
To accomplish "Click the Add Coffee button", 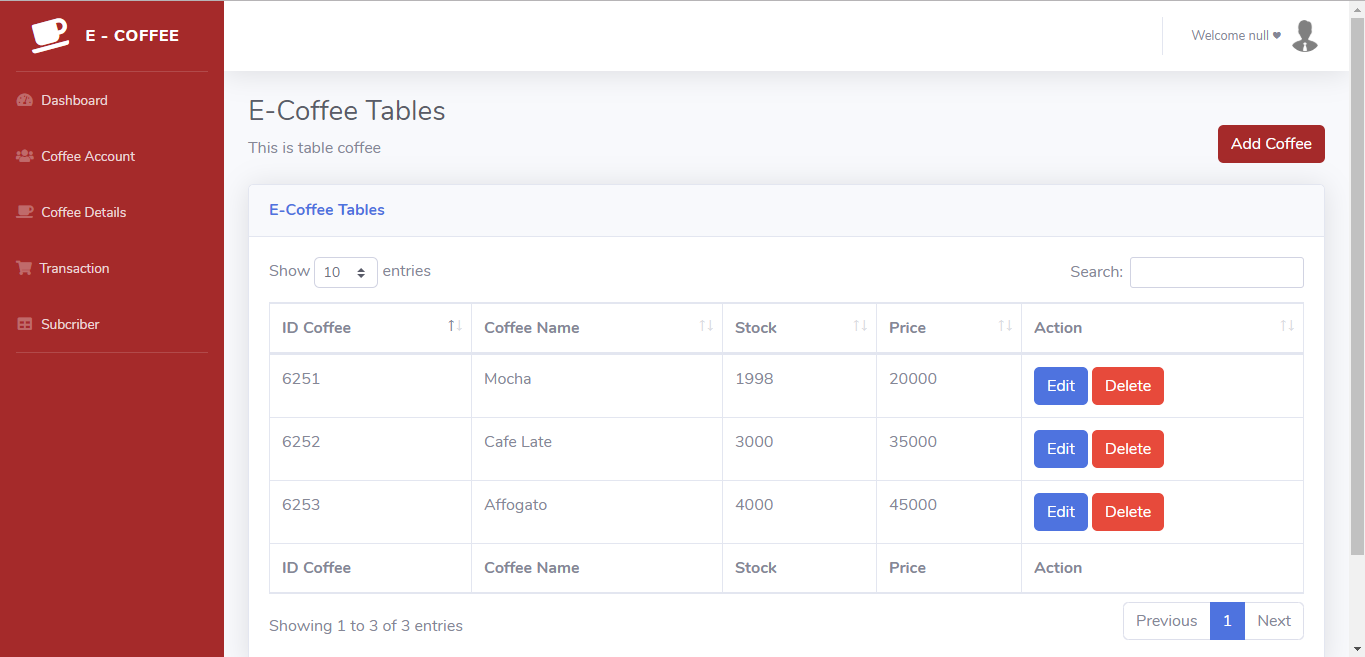I will pyautogui.click(x=1271, y=143).
